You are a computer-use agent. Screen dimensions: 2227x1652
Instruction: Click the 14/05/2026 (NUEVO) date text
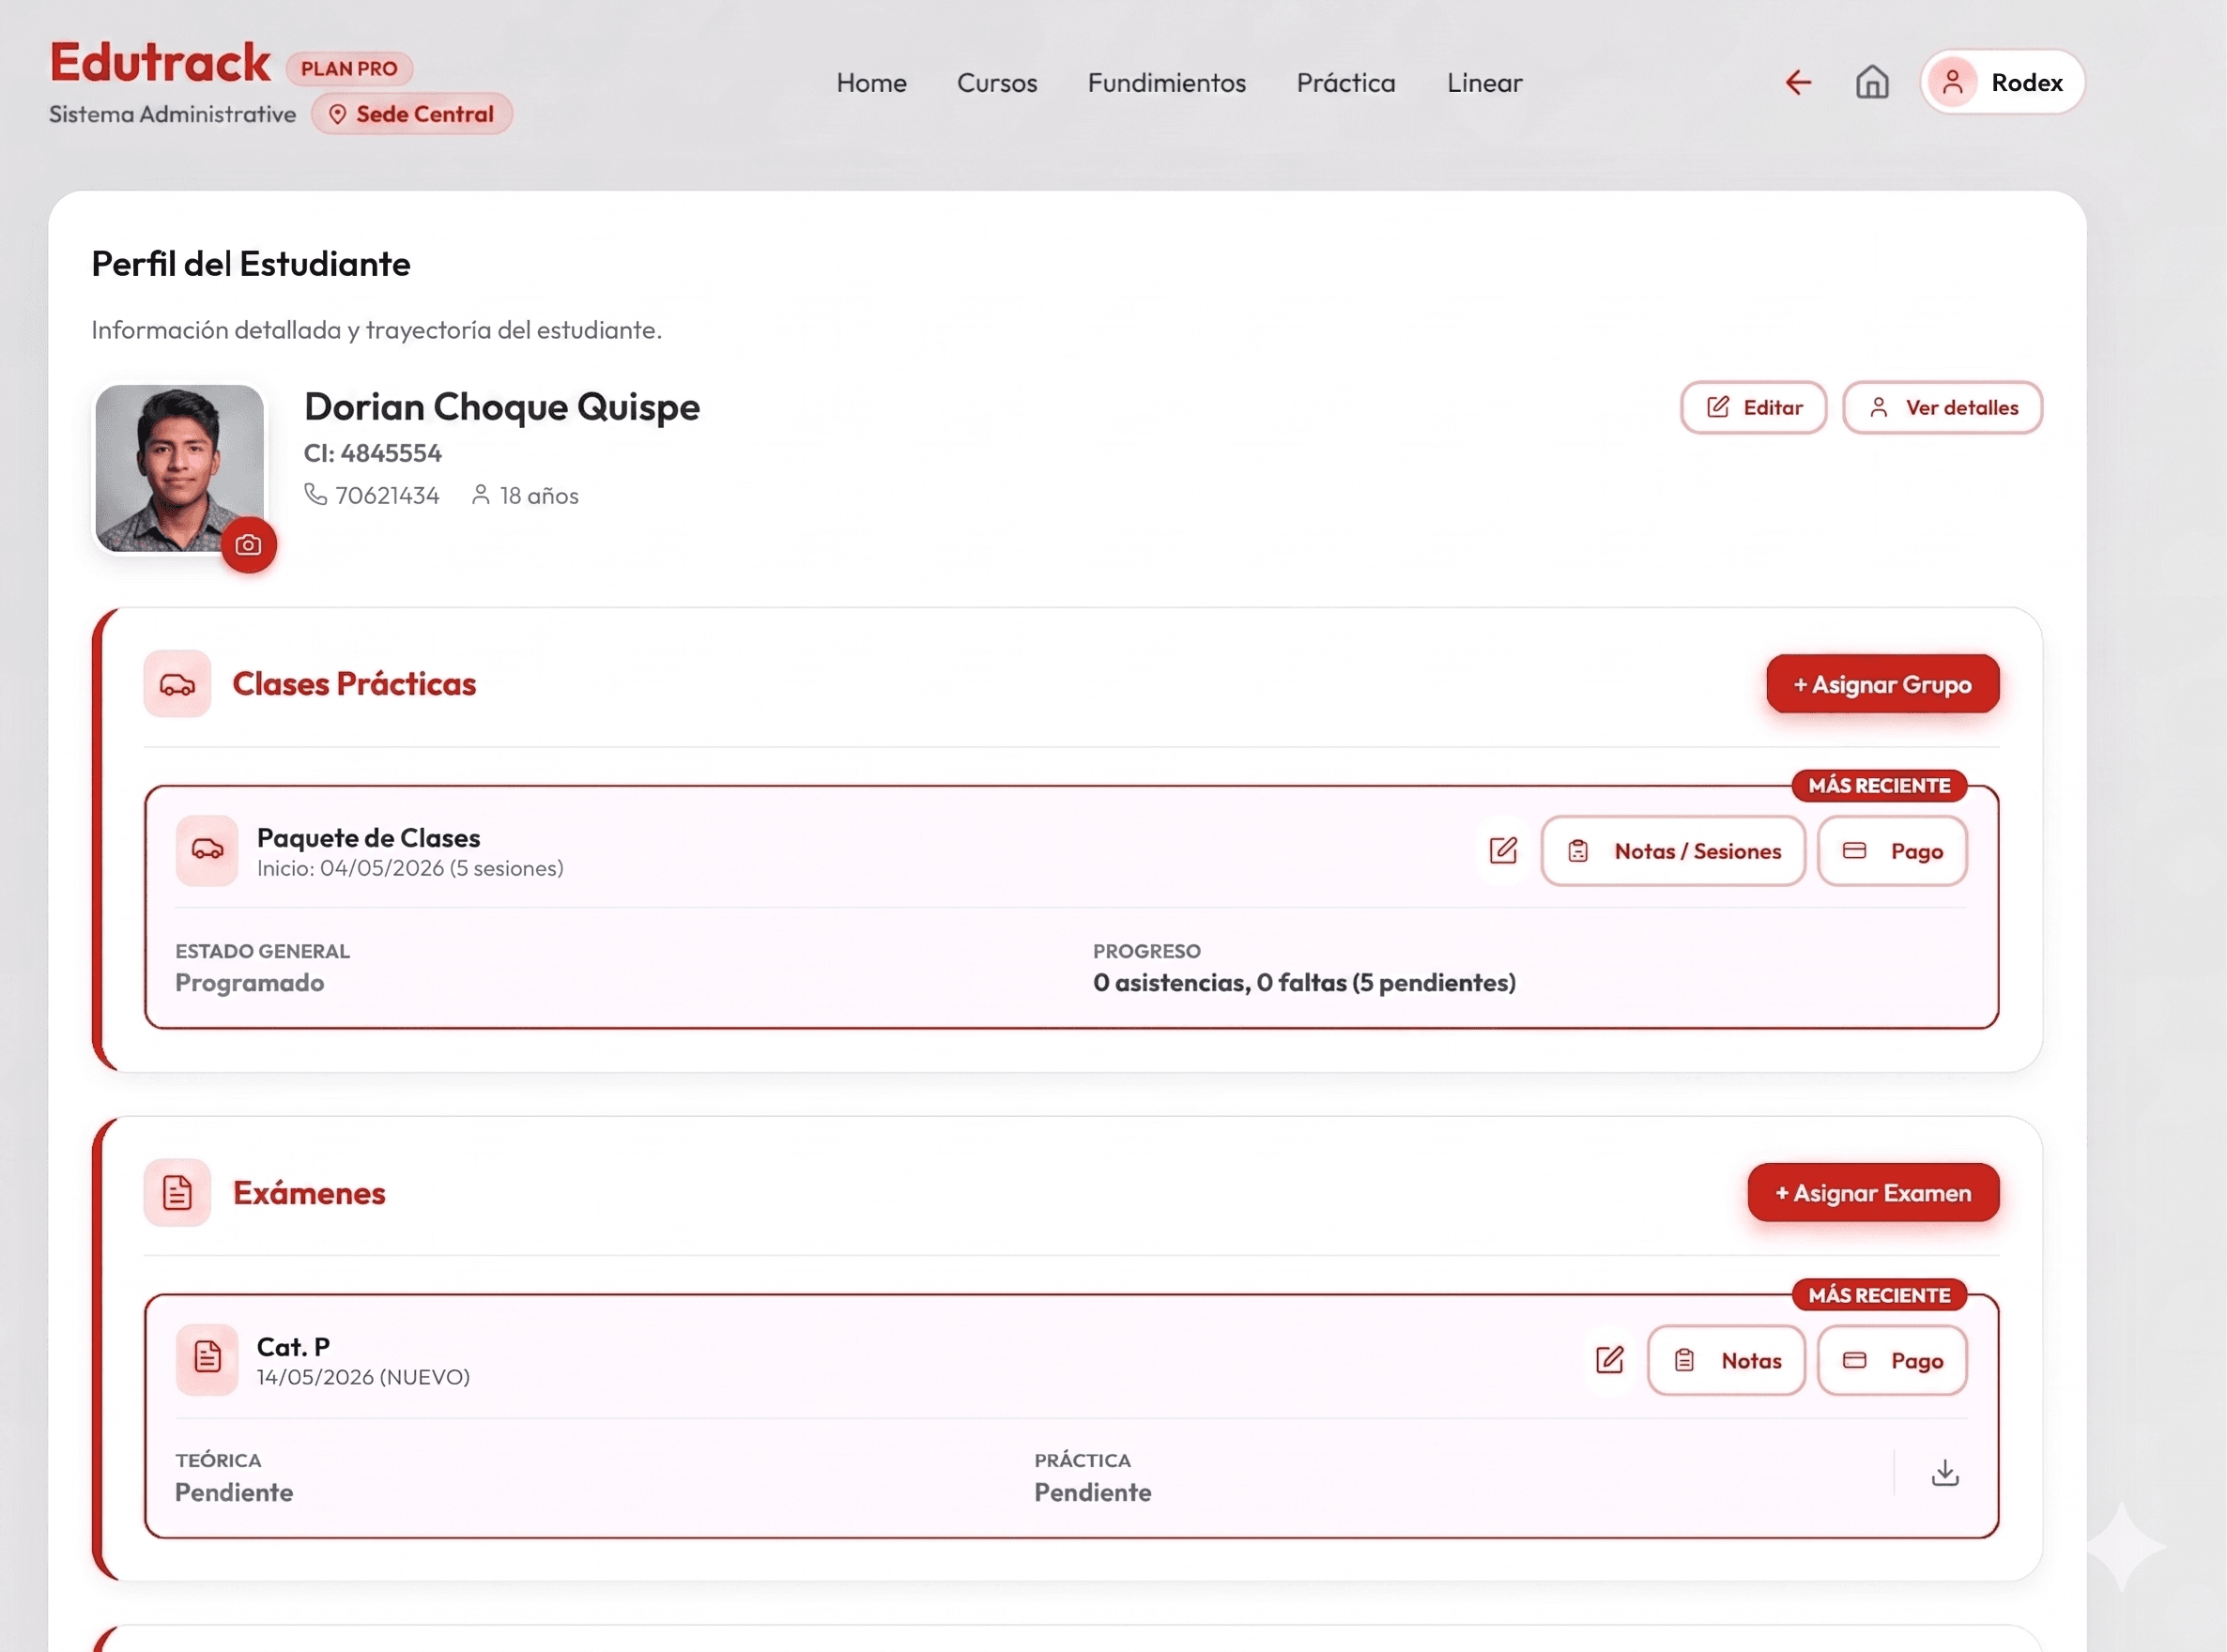coord(363,1377)
